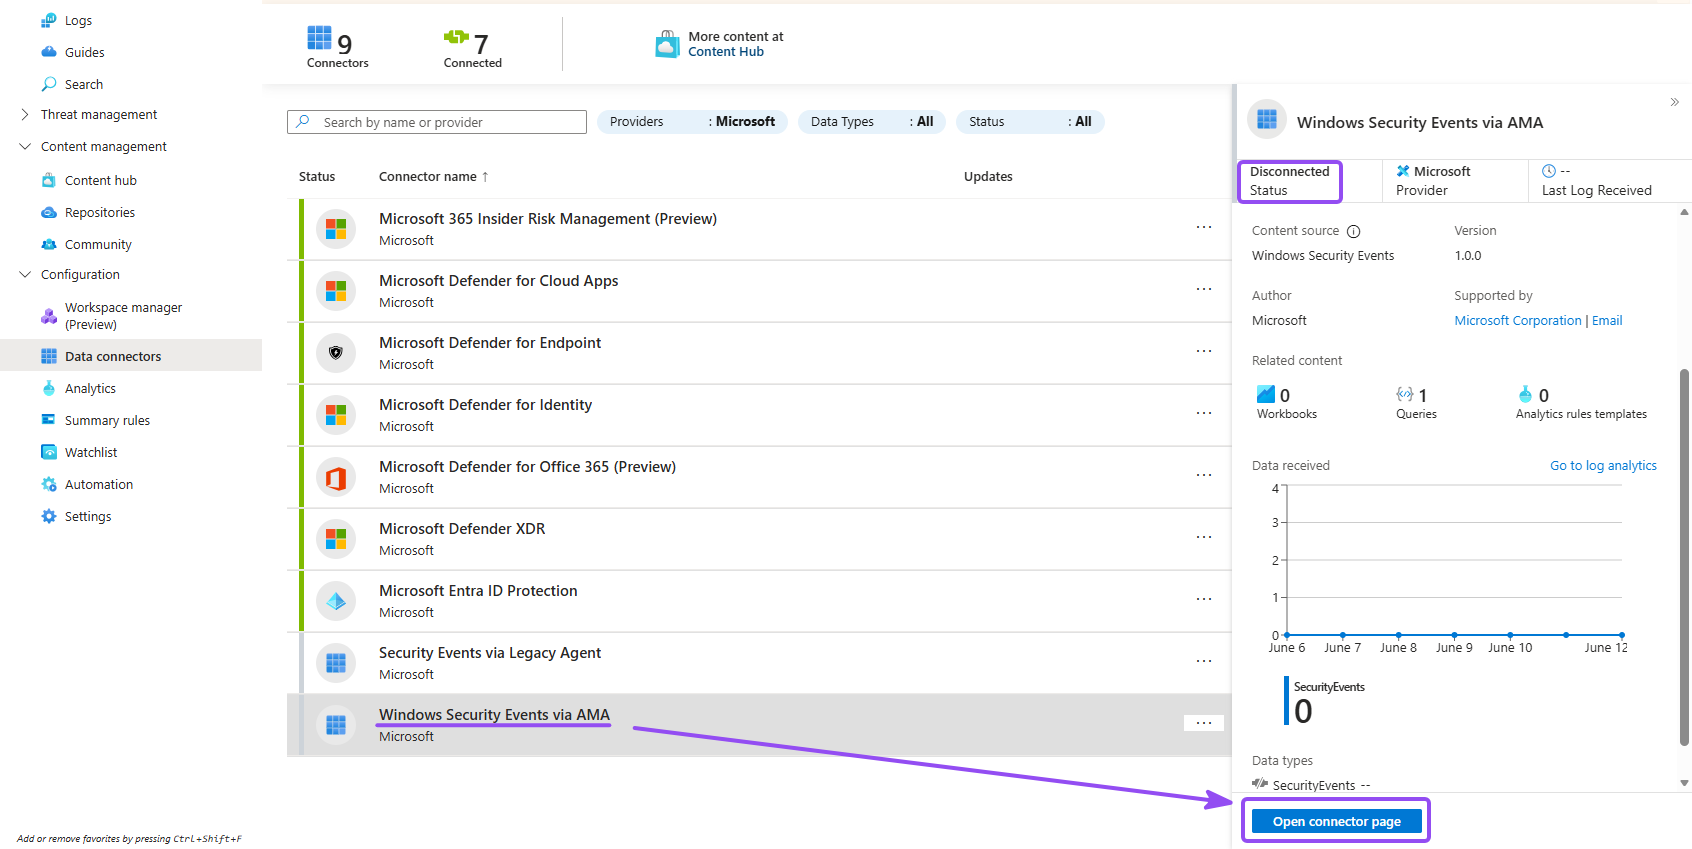This screenshot has width=1692, height=849.
Task: Click Microsoft Entra ID Protection diamond icon
Action: 336,601
